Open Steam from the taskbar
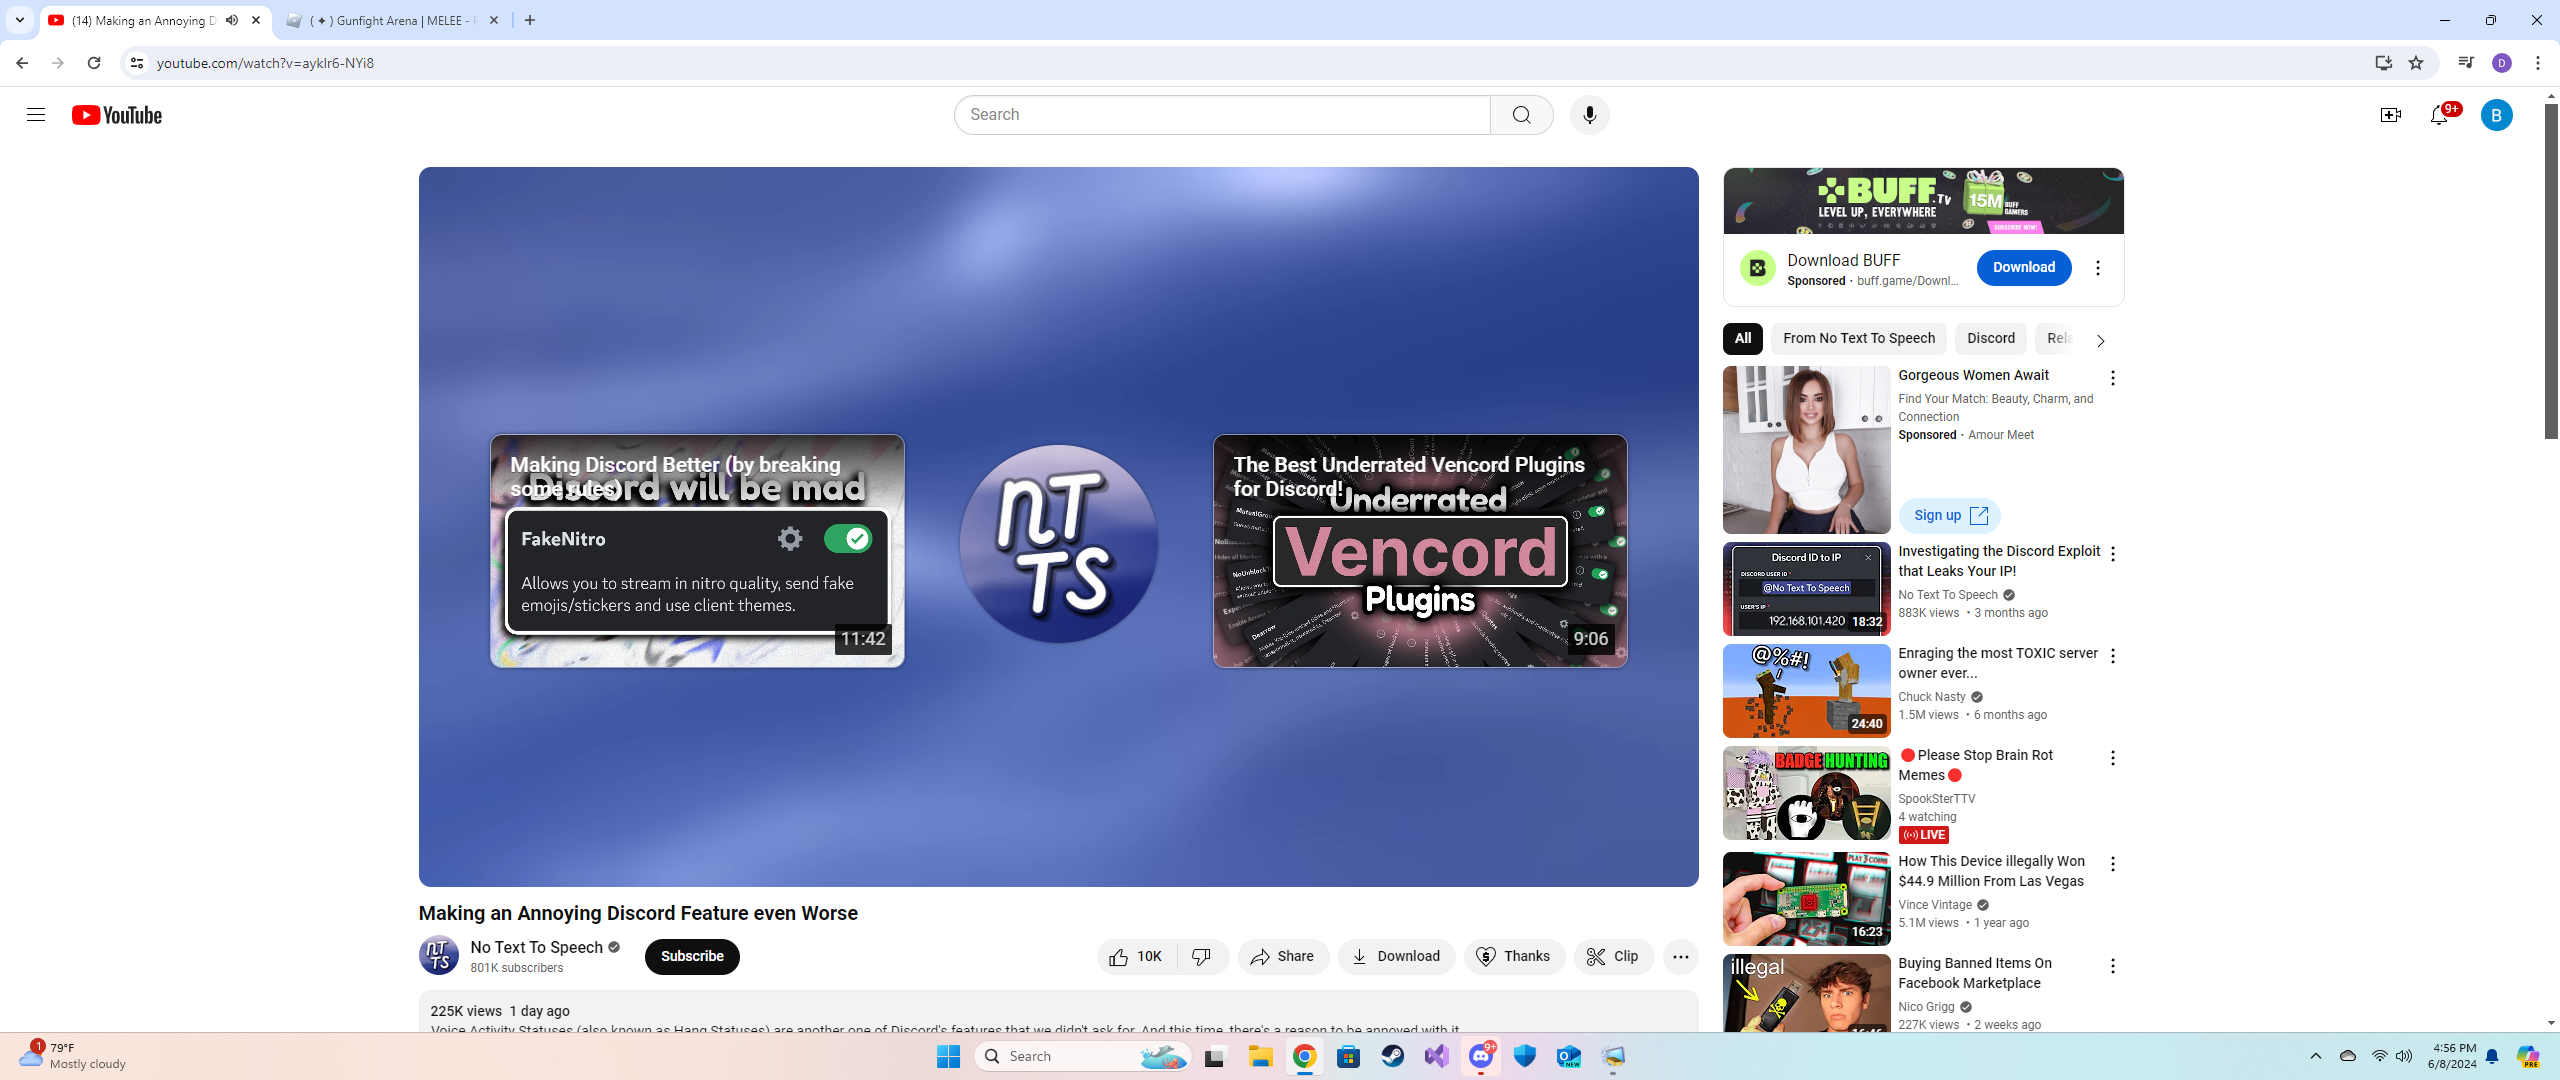This screenshot has width=2560, height=1080. [x=1392, y=1056]
